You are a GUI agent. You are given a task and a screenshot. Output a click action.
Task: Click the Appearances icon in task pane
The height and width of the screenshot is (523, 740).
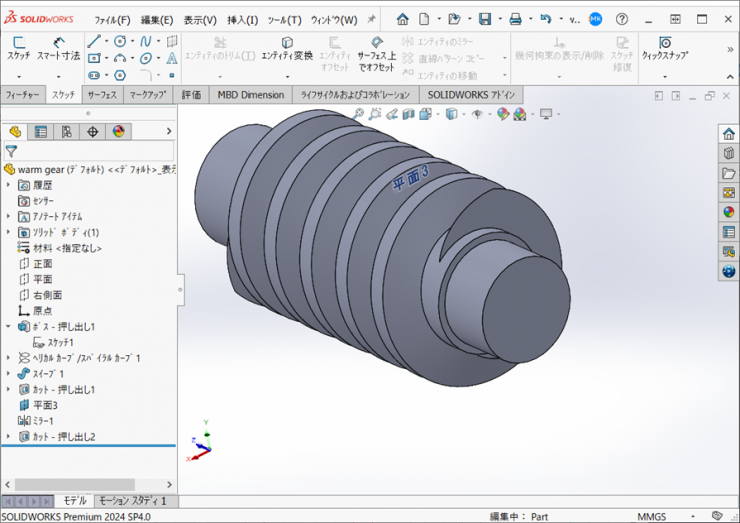click(728, 212)
